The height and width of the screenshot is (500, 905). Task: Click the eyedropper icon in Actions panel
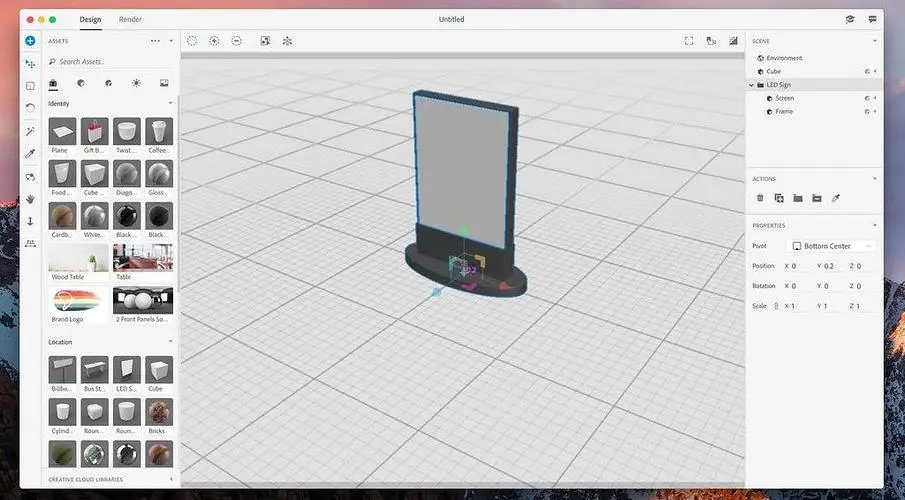(835, 198)
